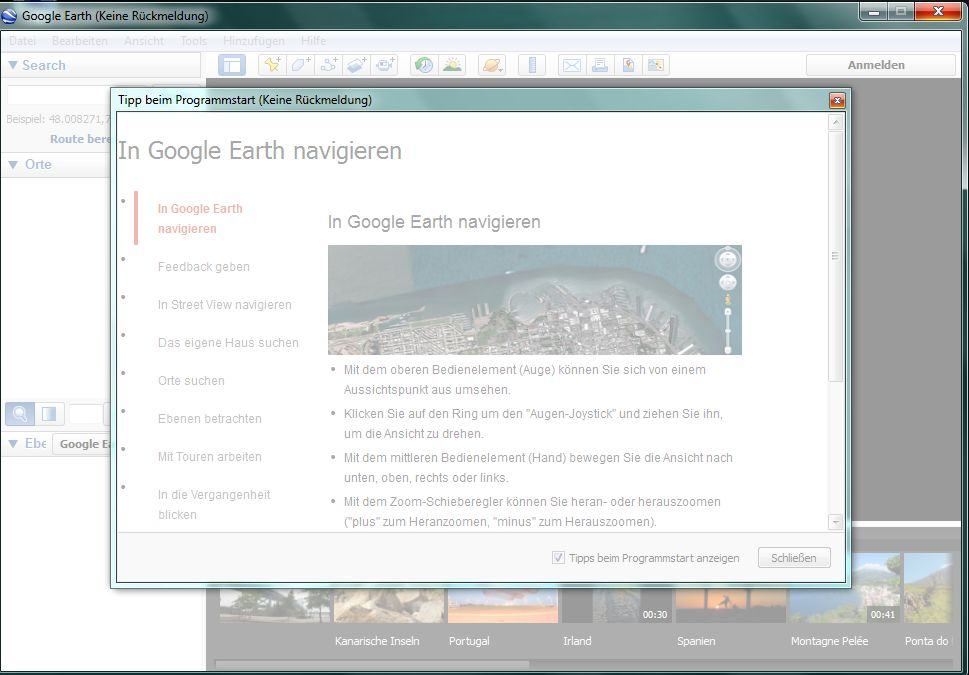Click the zoom slider in the preview image
This screenshot has height=675, width=969.
(728, 329)
